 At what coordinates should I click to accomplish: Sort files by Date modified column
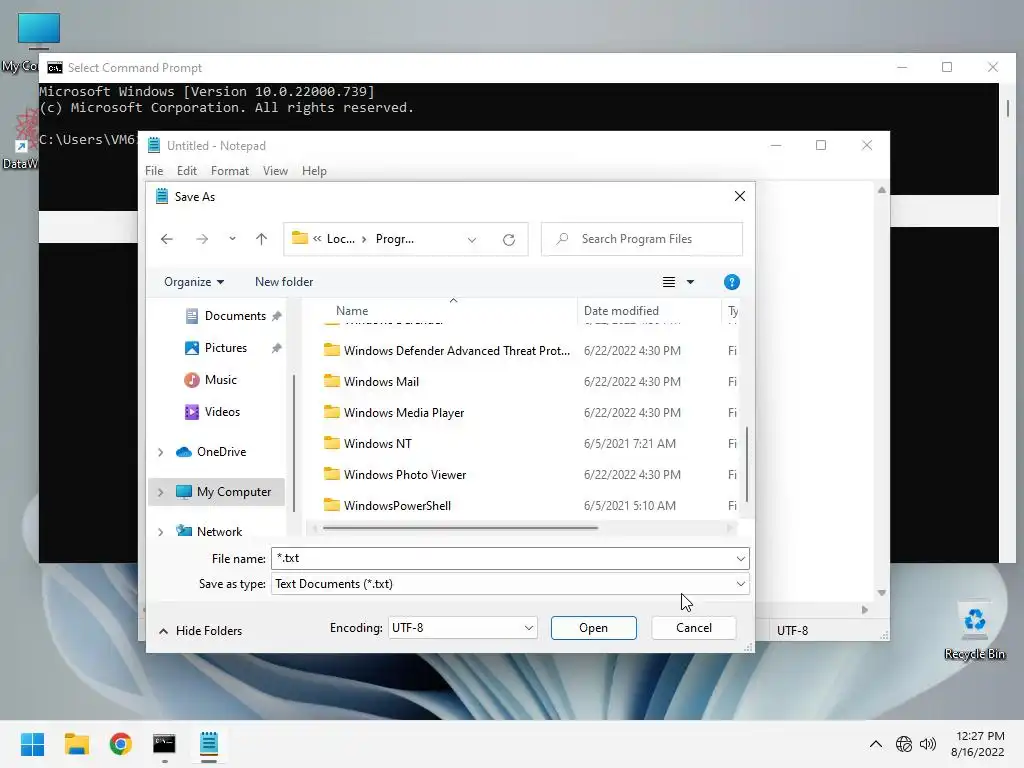coord(621,311)
